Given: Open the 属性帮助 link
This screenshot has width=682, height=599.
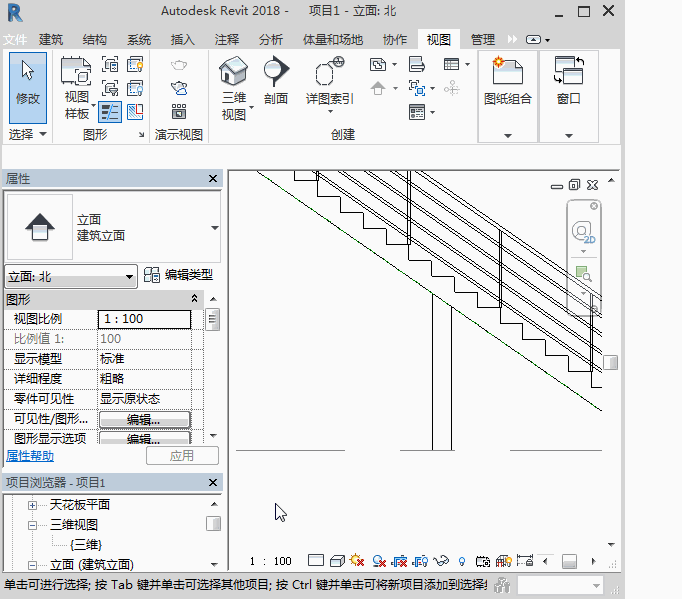Looking at the screenshot, I should (x=30, y=456).
